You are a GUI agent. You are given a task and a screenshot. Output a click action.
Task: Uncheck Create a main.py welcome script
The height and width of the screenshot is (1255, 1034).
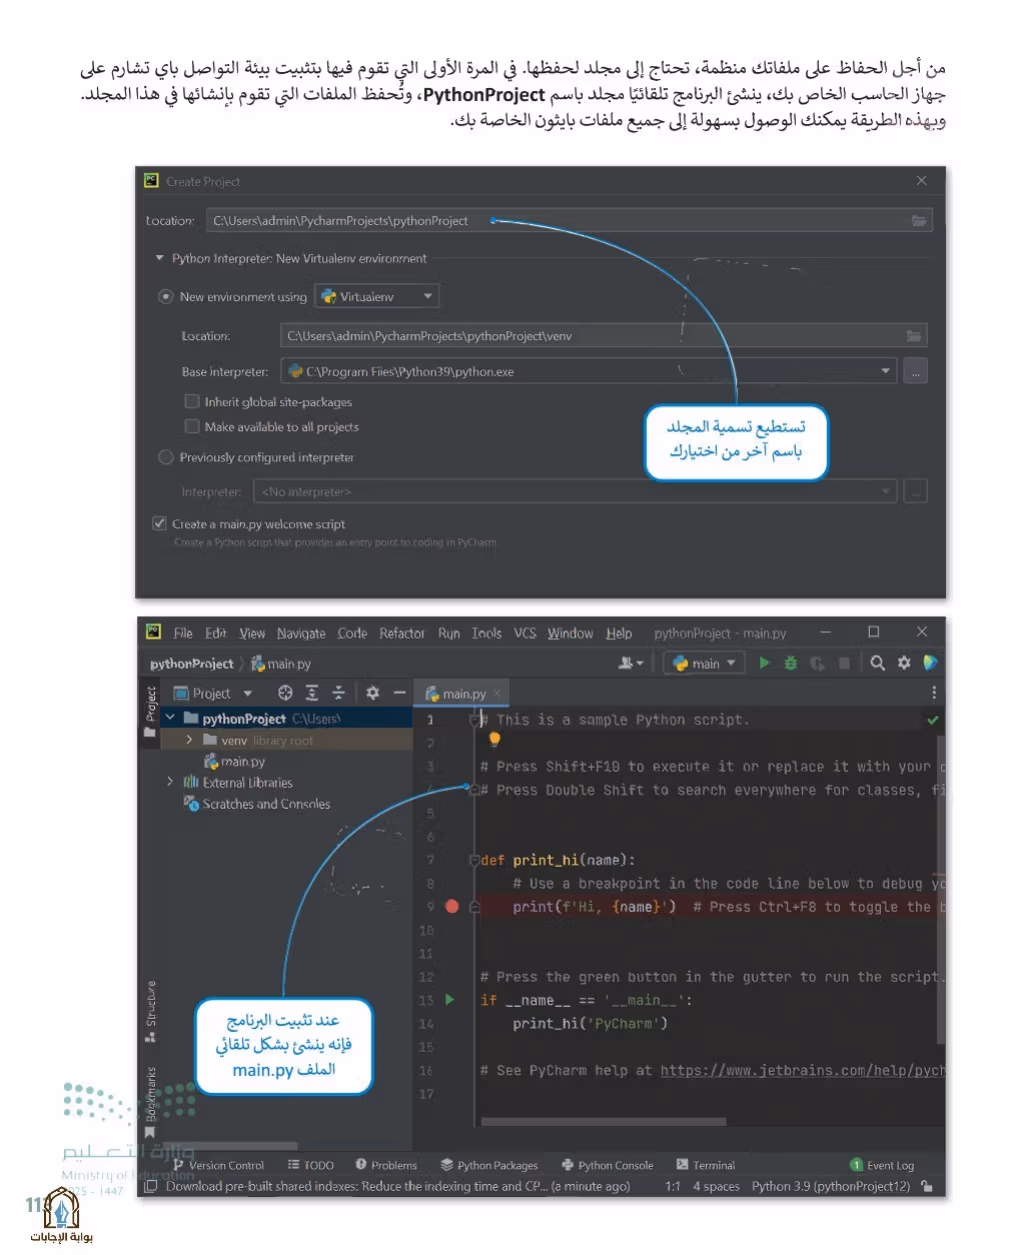pyautogui.click(x=159, y=523)
